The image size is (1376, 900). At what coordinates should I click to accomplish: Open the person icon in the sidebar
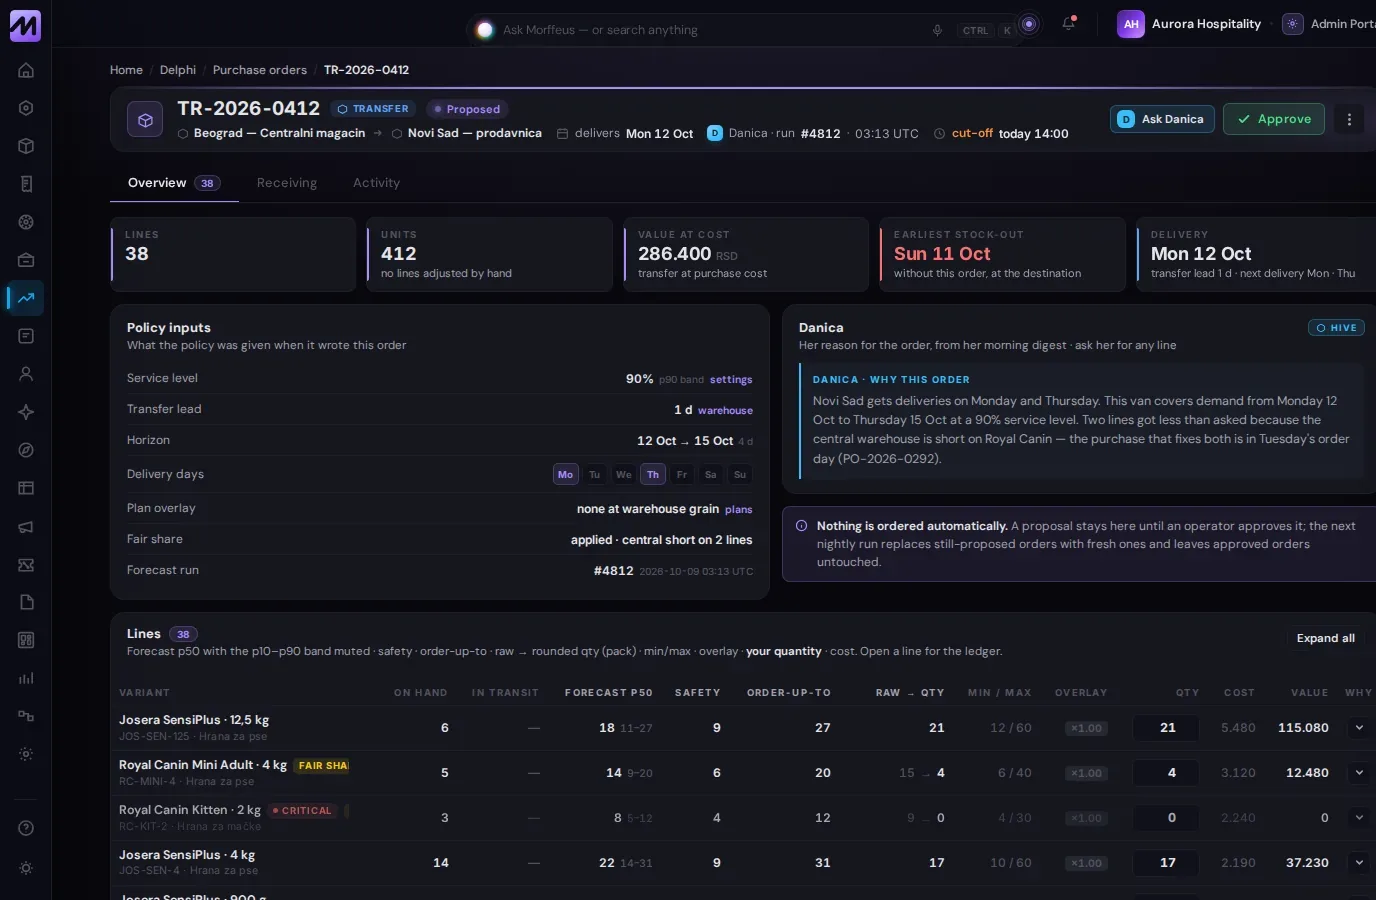pyautogui.click(x=26, y=374)
